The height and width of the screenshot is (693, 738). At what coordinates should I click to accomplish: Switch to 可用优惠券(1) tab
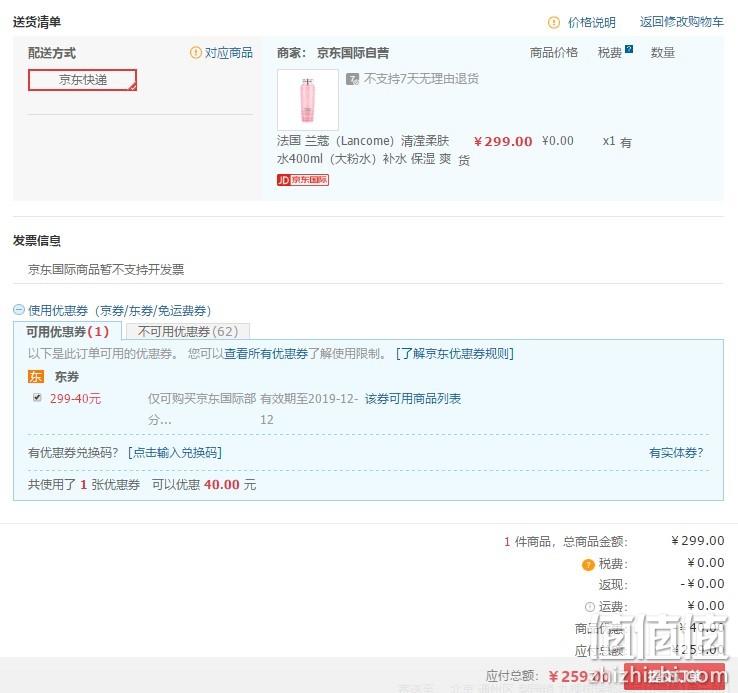[x=67, y=331]
